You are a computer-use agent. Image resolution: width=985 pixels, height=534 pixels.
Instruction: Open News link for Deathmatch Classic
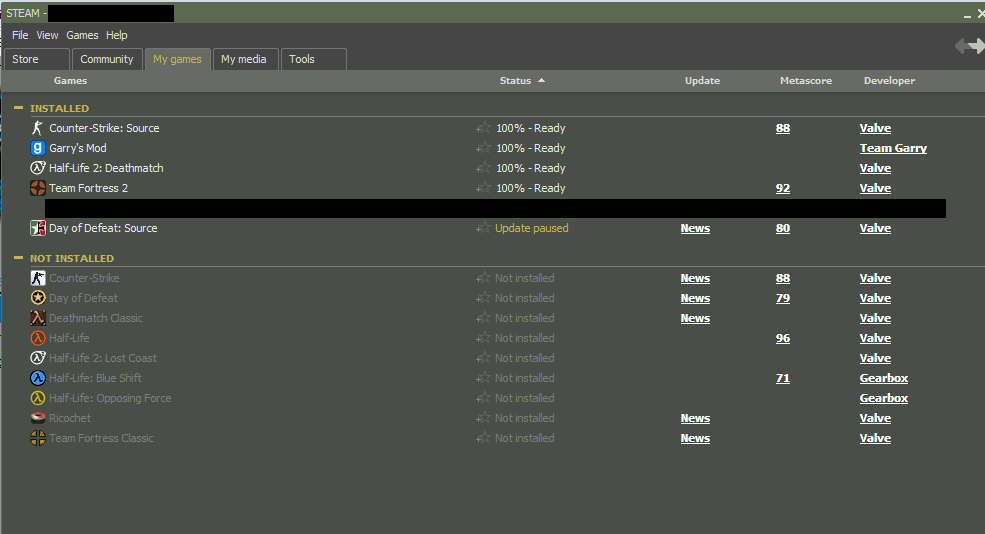point(695,319)
